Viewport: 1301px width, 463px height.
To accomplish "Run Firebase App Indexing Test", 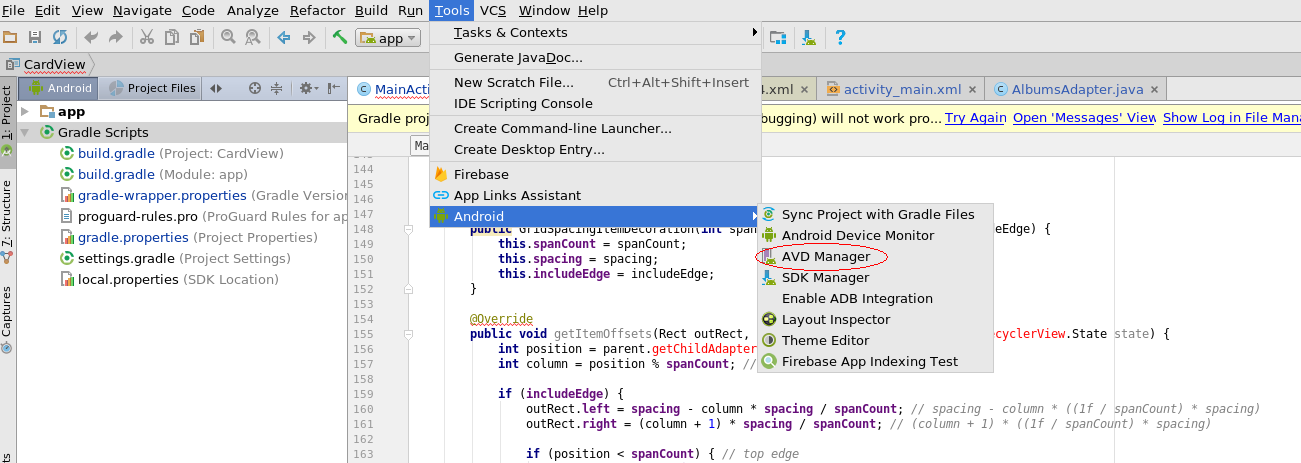I will click(x=875, y=361).
